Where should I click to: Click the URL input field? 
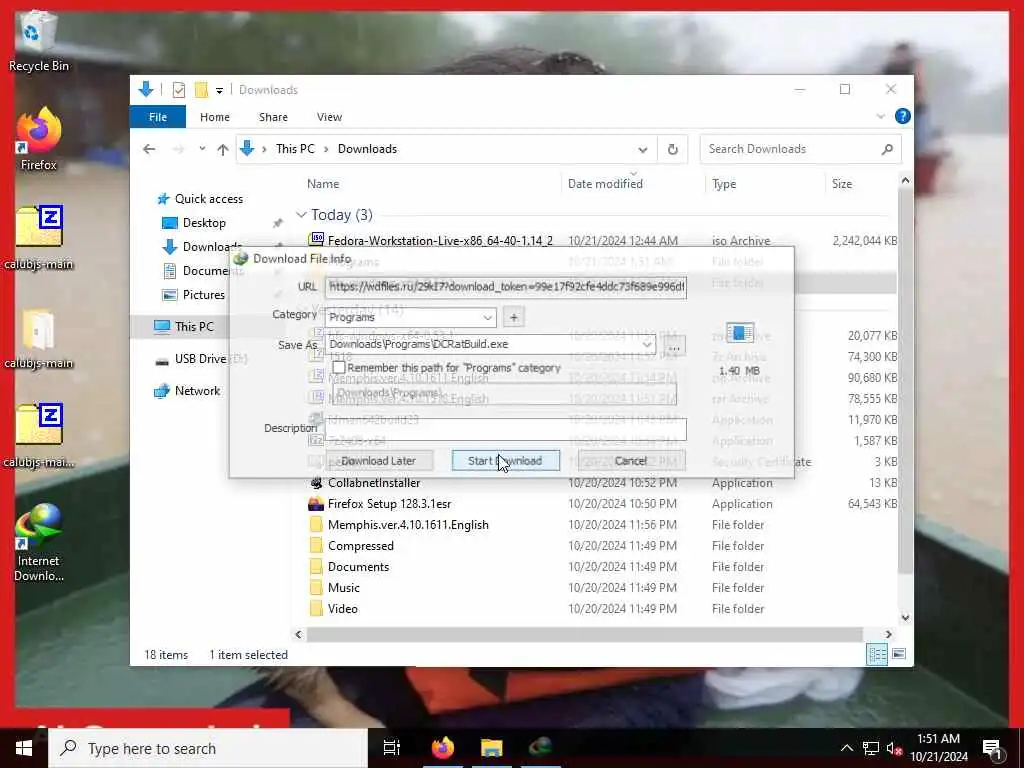coord(505,287)
